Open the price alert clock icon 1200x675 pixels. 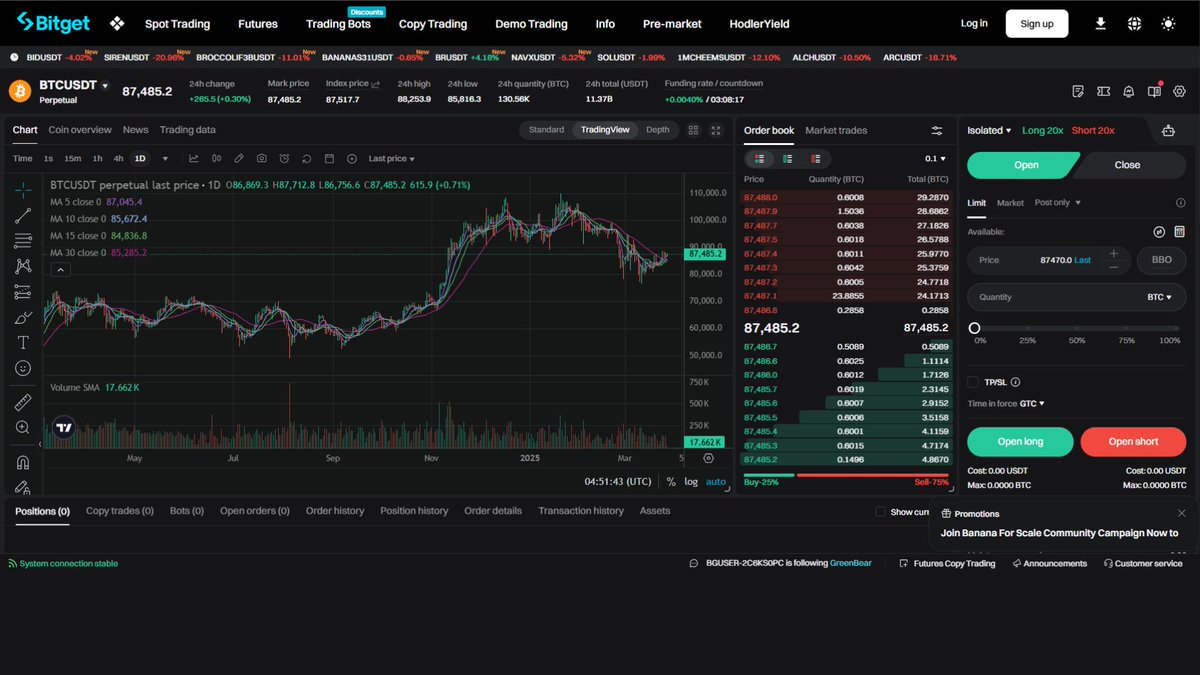(284, 158)
